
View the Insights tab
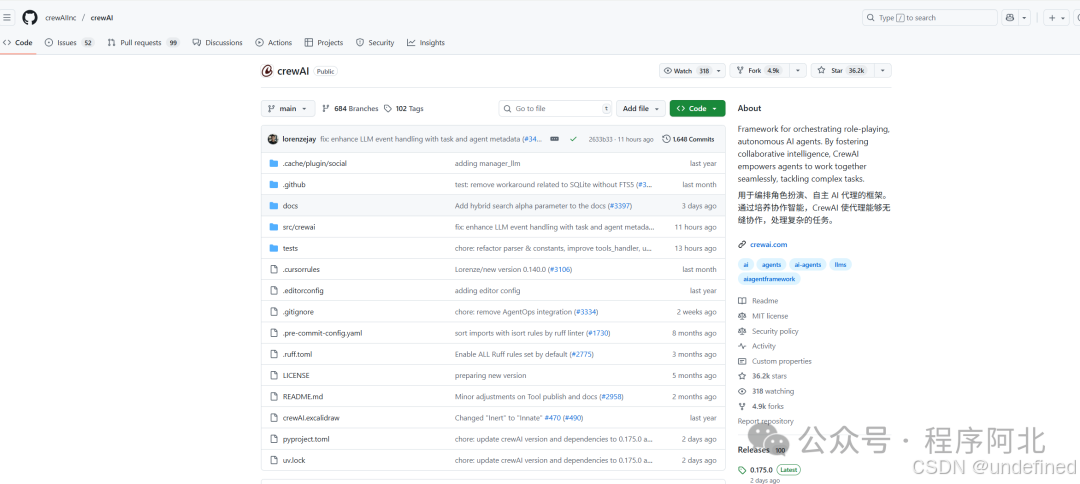tap(426, 43)
